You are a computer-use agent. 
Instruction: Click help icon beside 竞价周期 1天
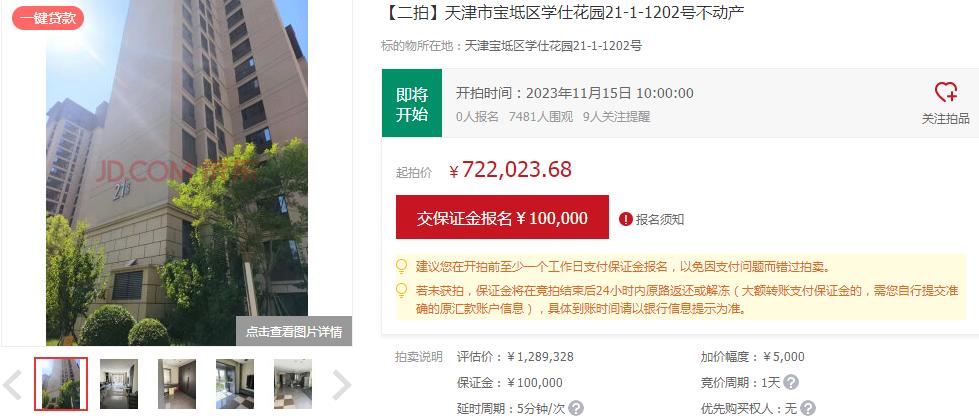pos(791,382)
